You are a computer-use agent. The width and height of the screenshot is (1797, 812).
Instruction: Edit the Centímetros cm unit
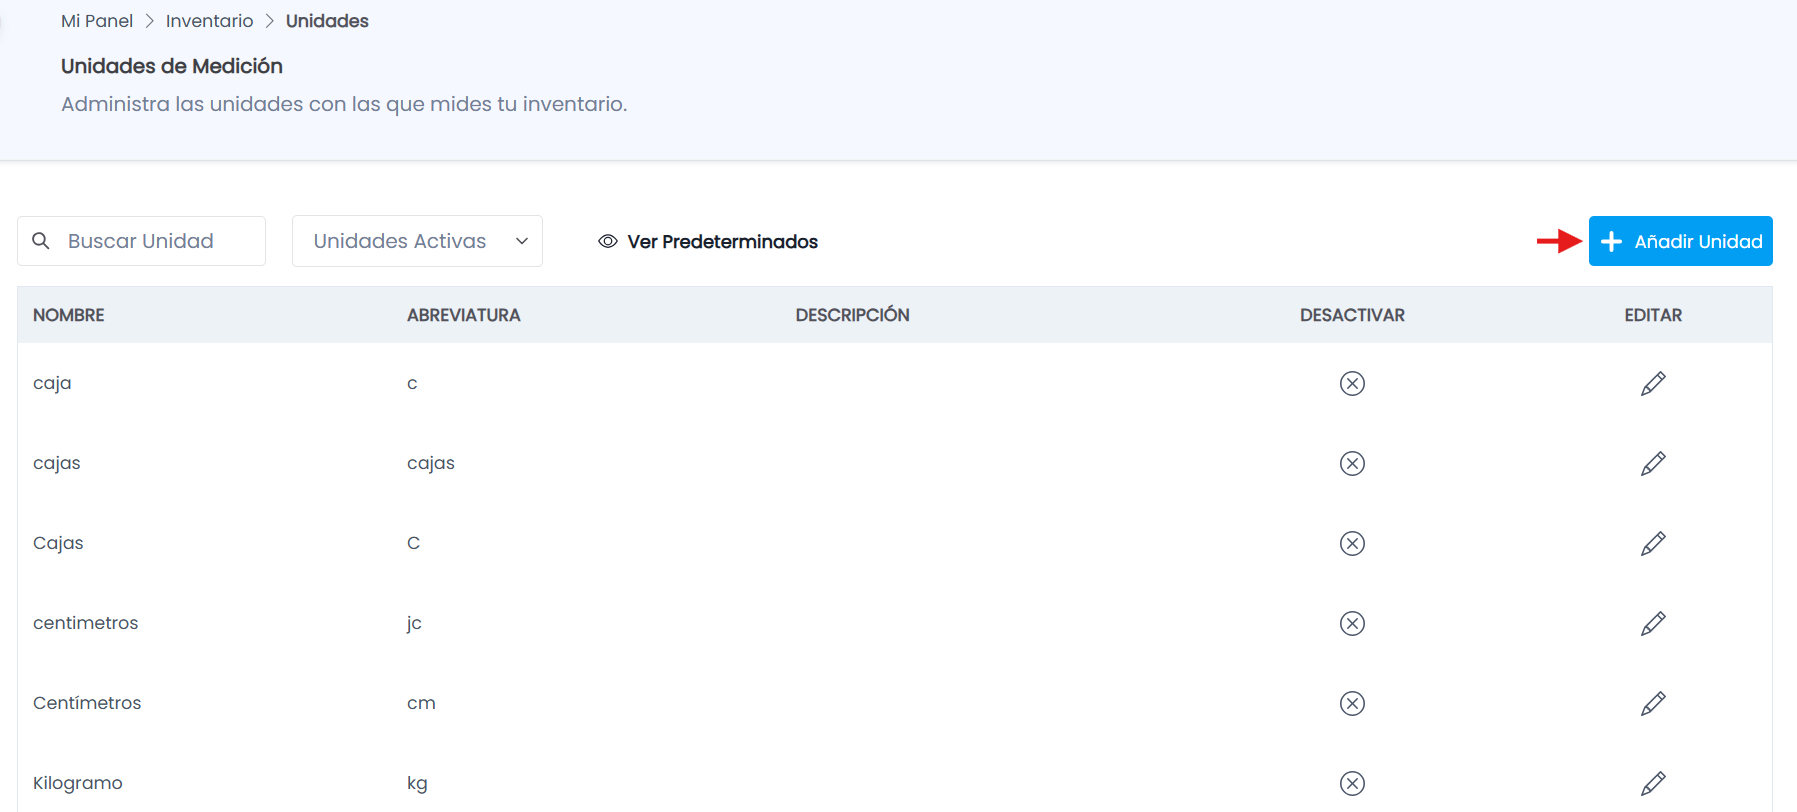[x=1653, y=703]
